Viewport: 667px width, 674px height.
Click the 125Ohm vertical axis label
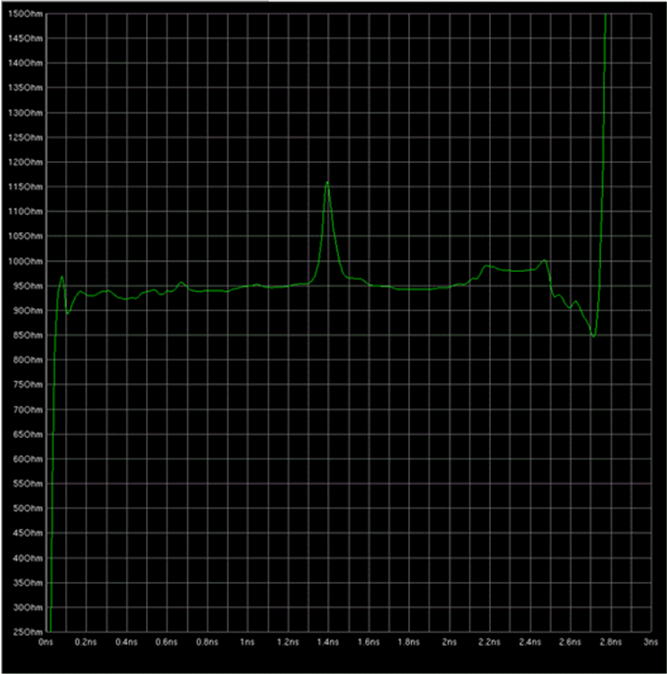21,138
